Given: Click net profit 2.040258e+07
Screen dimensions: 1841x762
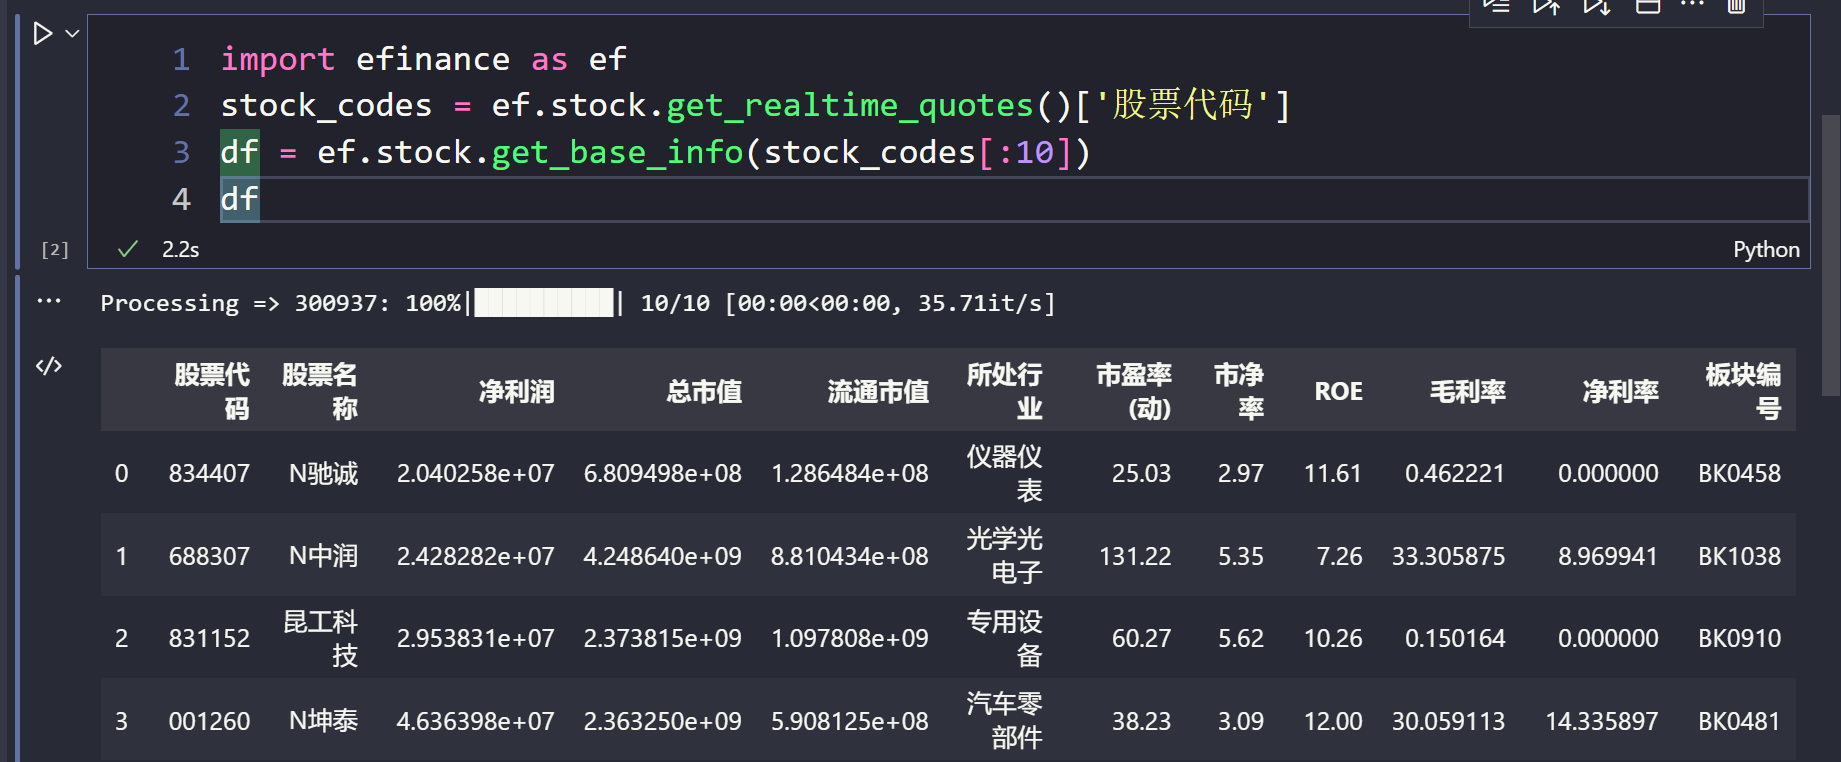Looking at the screenshot, I should pos(475,474).
